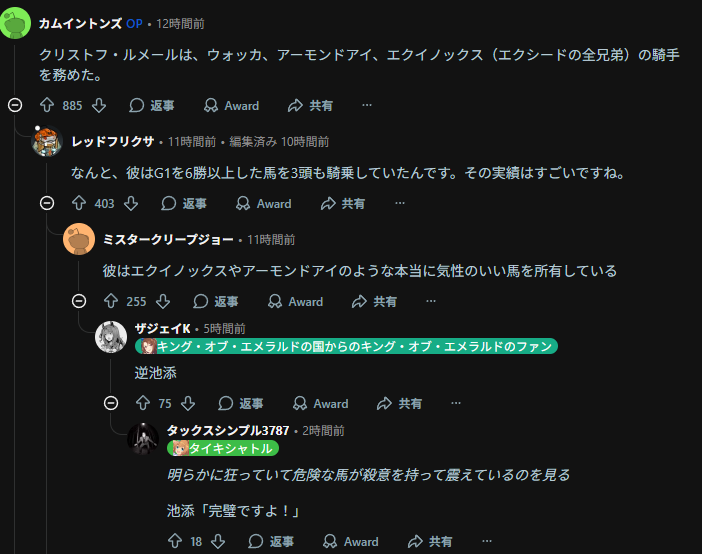Upvote レッドフリクサ's comment

coord(79,203)
